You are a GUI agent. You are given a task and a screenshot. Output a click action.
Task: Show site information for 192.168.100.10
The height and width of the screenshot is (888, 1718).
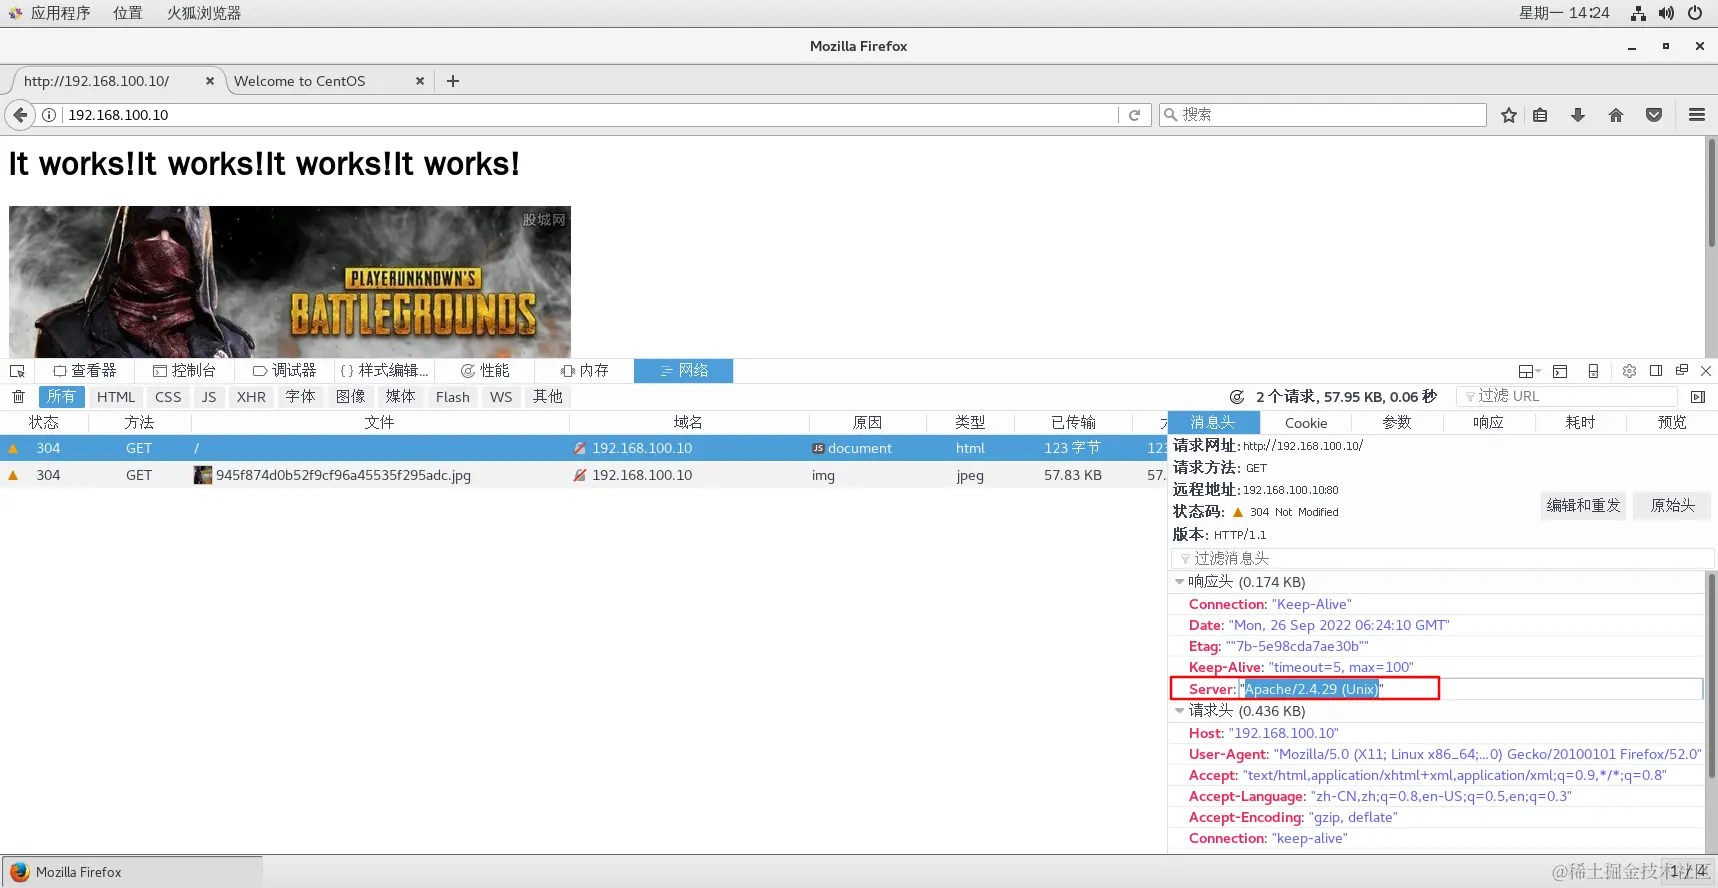point(49,115)
